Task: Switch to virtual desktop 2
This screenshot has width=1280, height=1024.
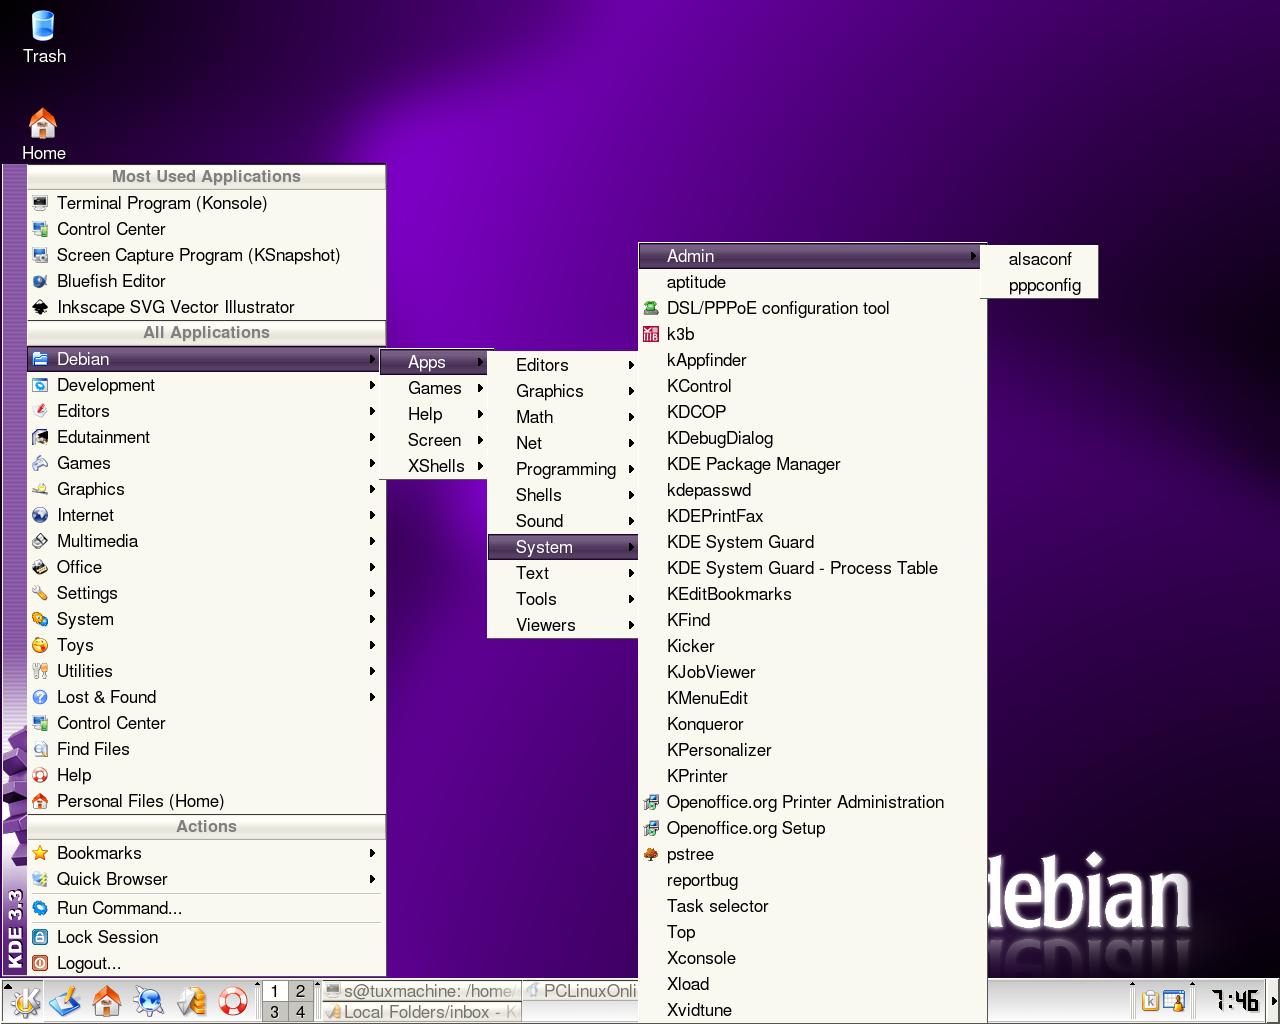Action: [x=300, y=991]
